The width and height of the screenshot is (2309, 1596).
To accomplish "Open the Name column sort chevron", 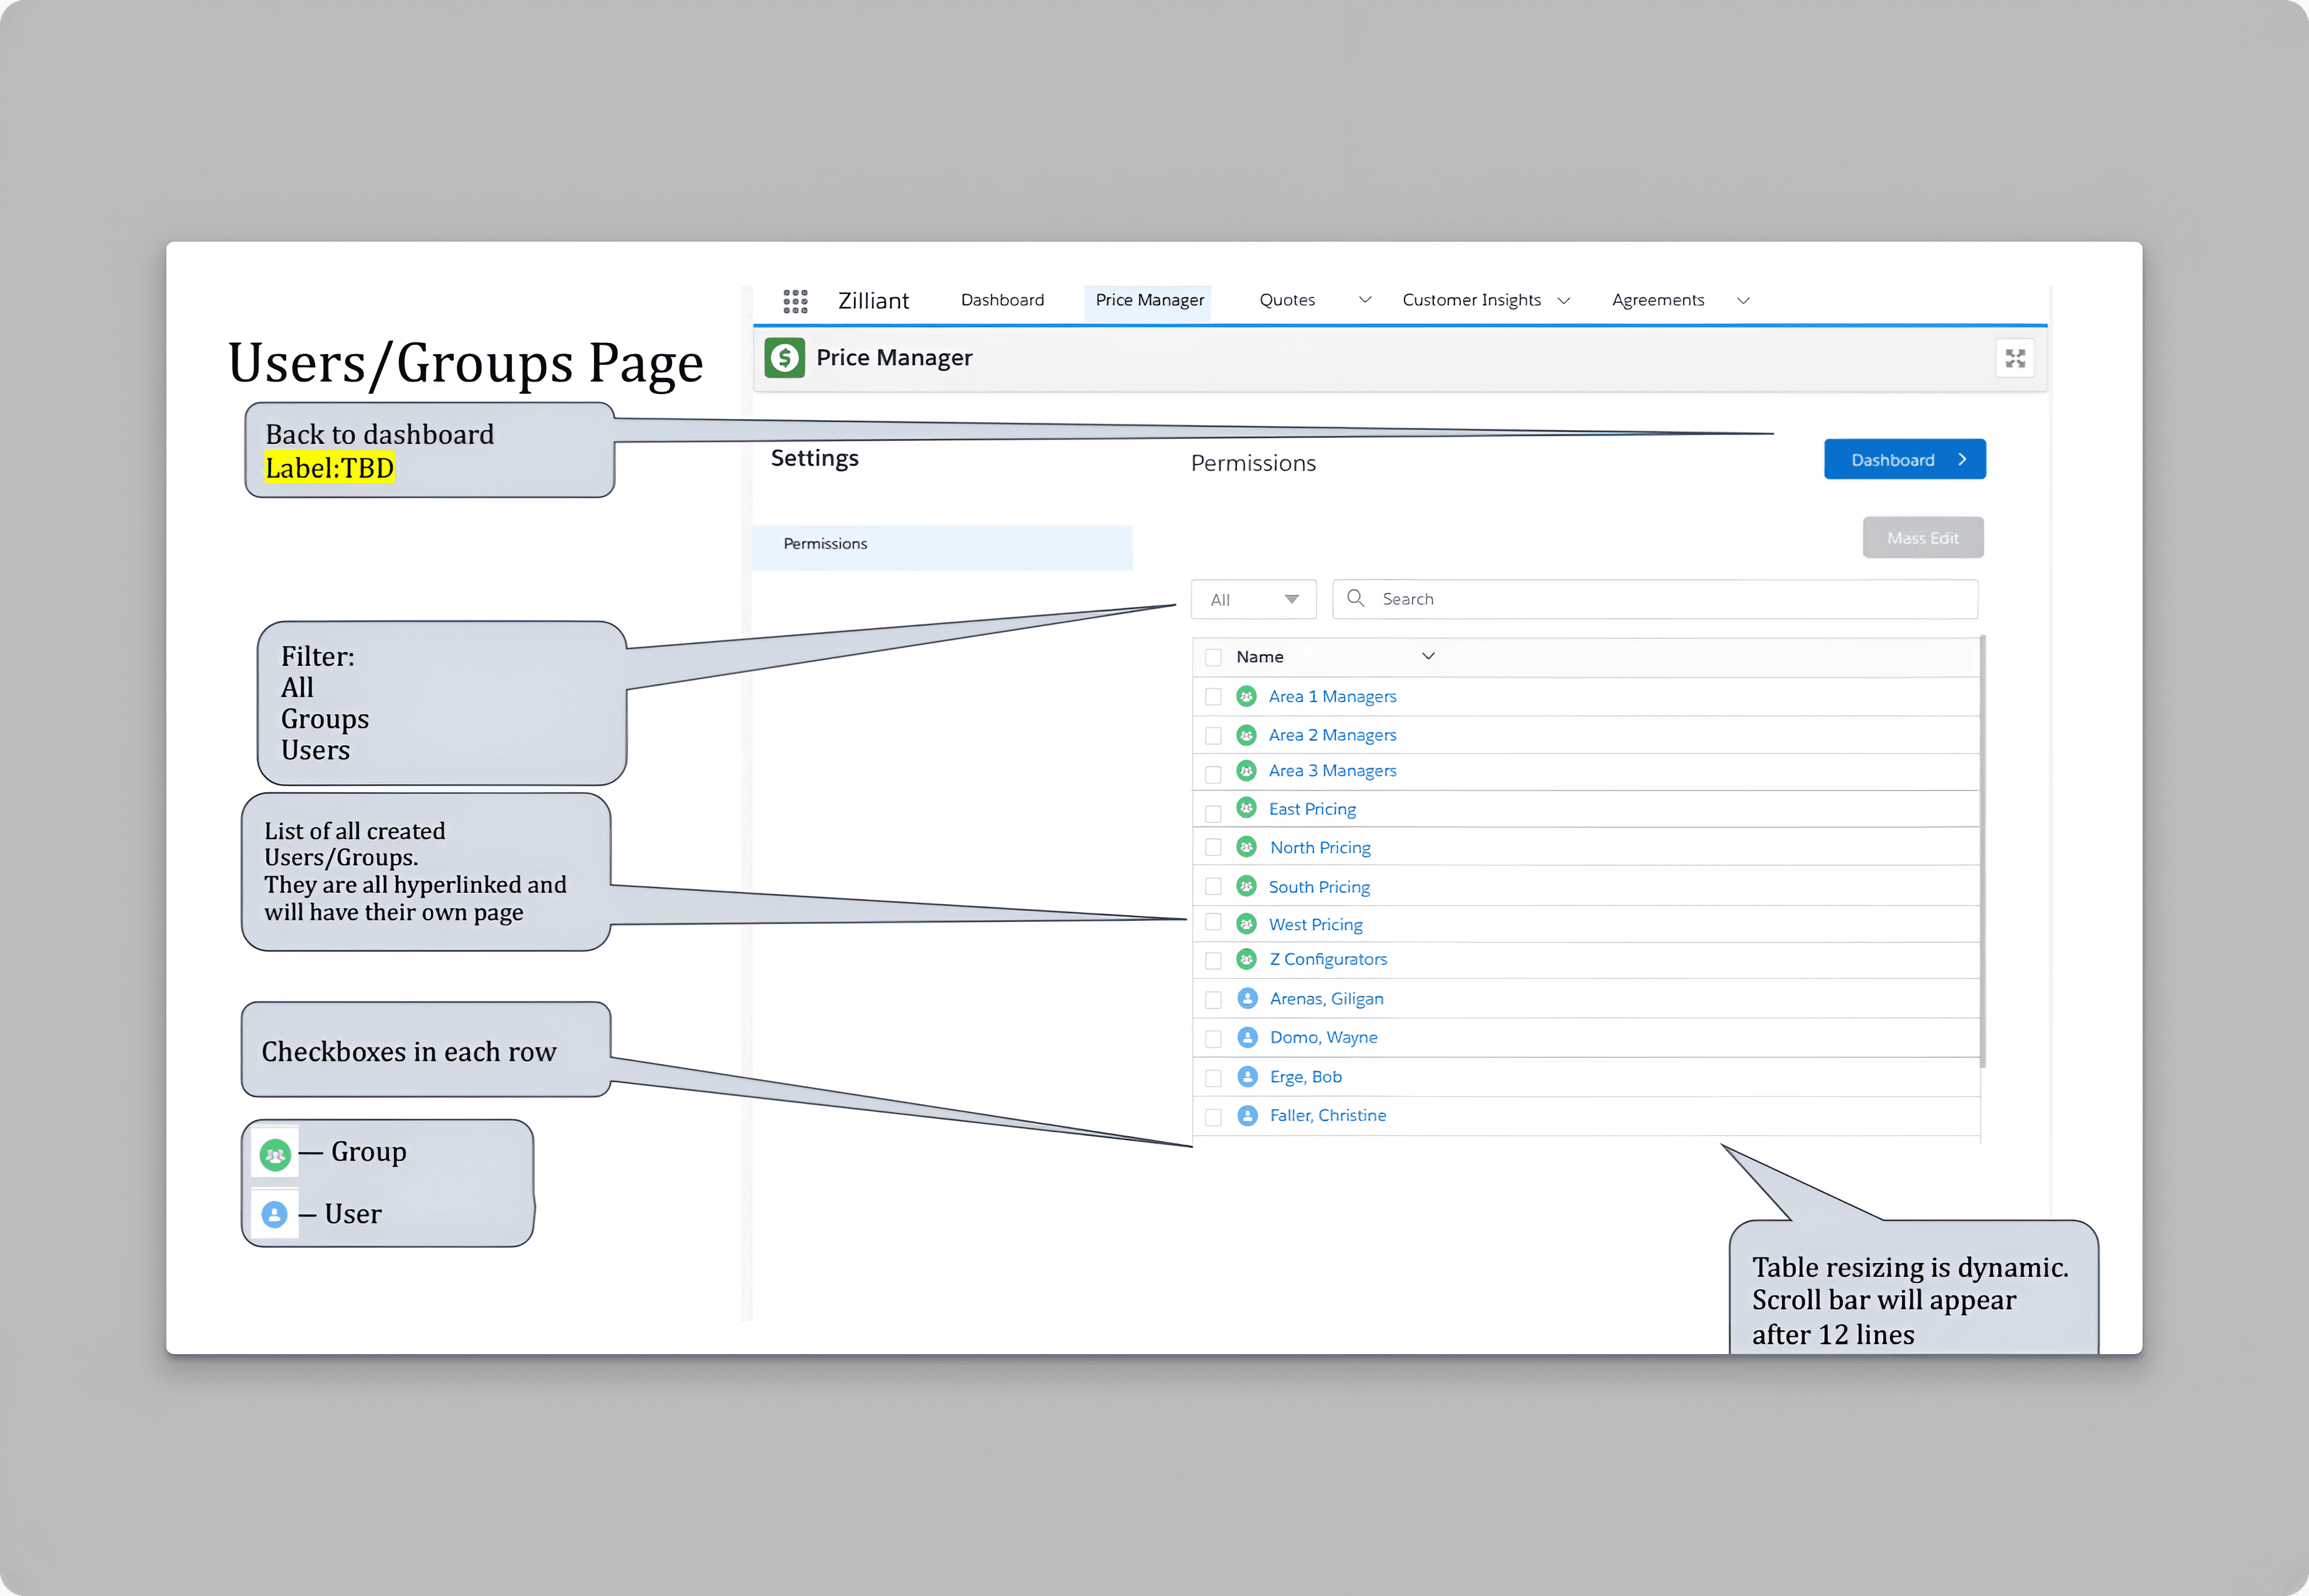I will click(1428, 656).
